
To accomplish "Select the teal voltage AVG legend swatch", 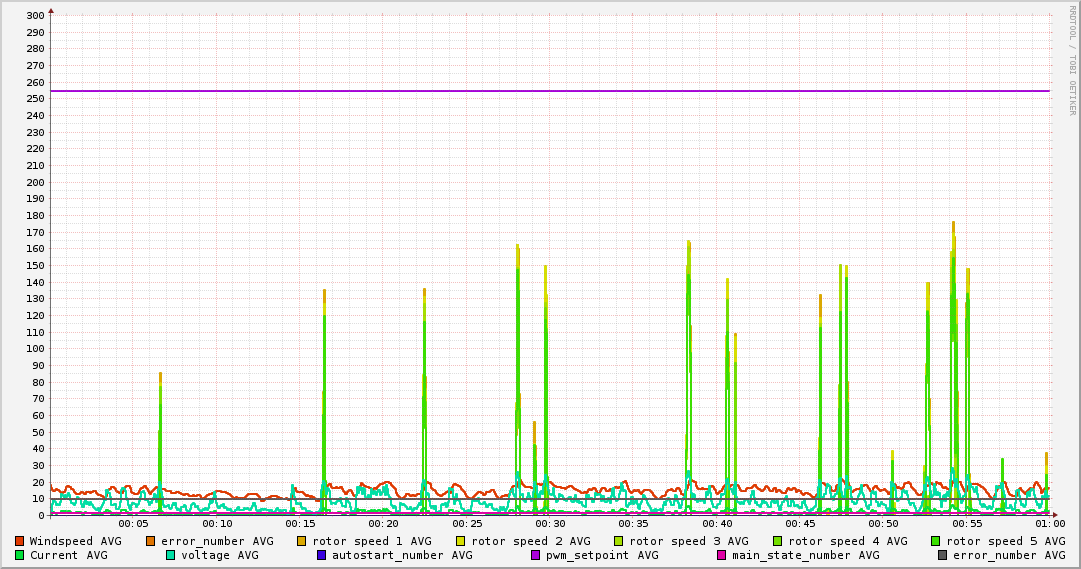I will point(170,555).
